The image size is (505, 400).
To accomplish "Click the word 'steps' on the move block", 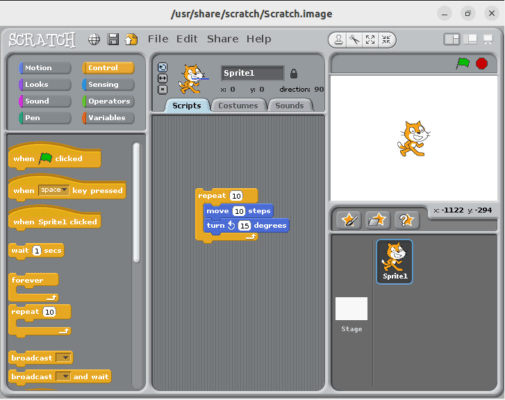I will pyautogui.click(x=259, y=211).
